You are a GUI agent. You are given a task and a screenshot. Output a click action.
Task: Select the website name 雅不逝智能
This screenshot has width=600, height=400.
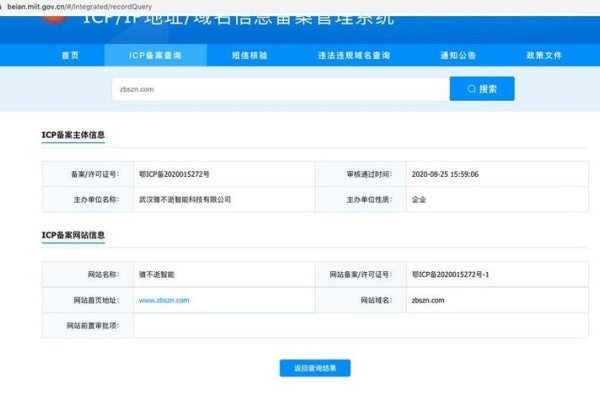[157, 274]
